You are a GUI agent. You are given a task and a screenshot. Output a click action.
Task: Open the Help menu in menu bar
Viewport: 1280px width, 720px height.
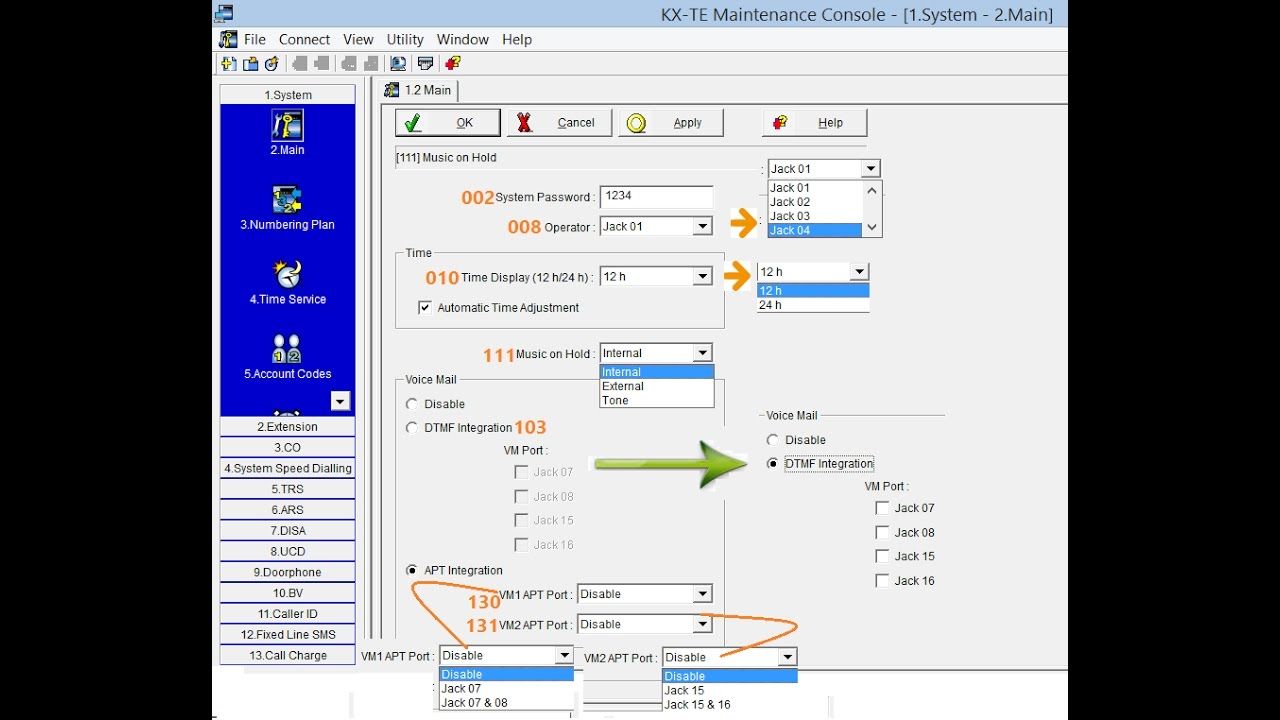click(x=517, y=39)
